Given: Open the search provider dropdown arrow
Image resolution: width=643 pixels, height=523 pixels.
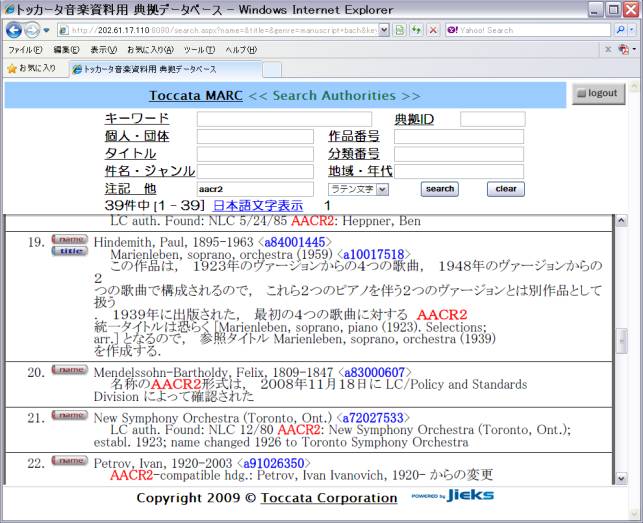Looking at the screenshot, I should pos(632,30).
